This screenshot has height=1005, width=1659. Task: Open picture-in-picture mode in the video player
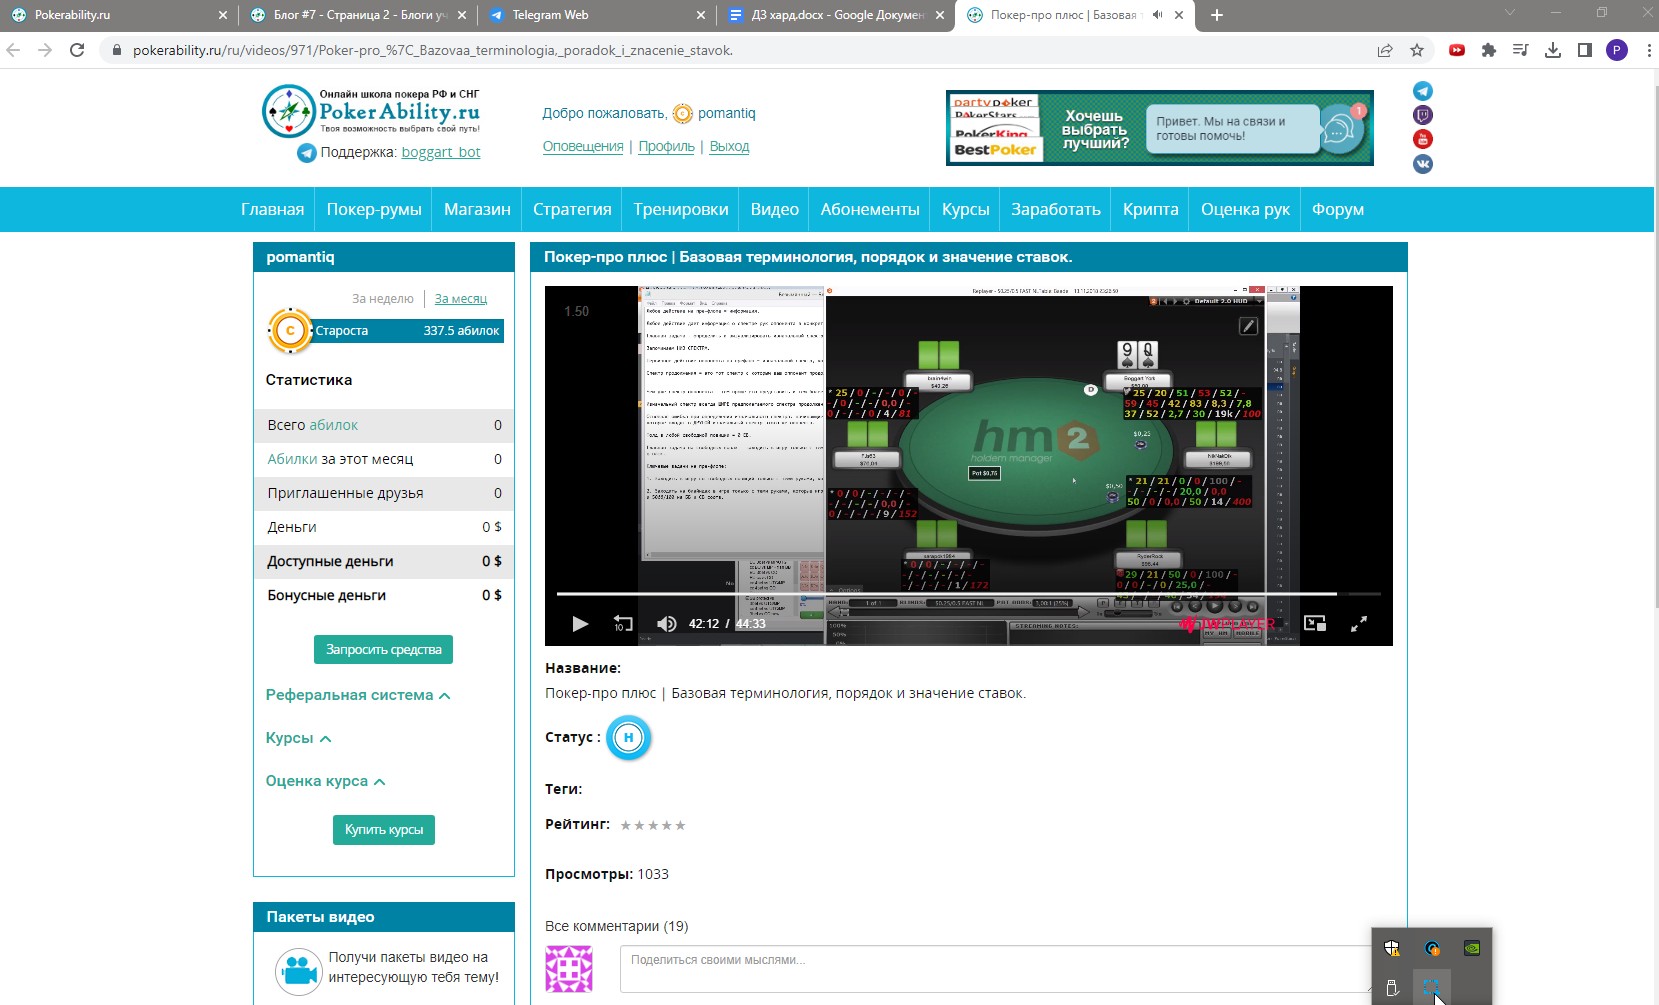point(1315,624)
